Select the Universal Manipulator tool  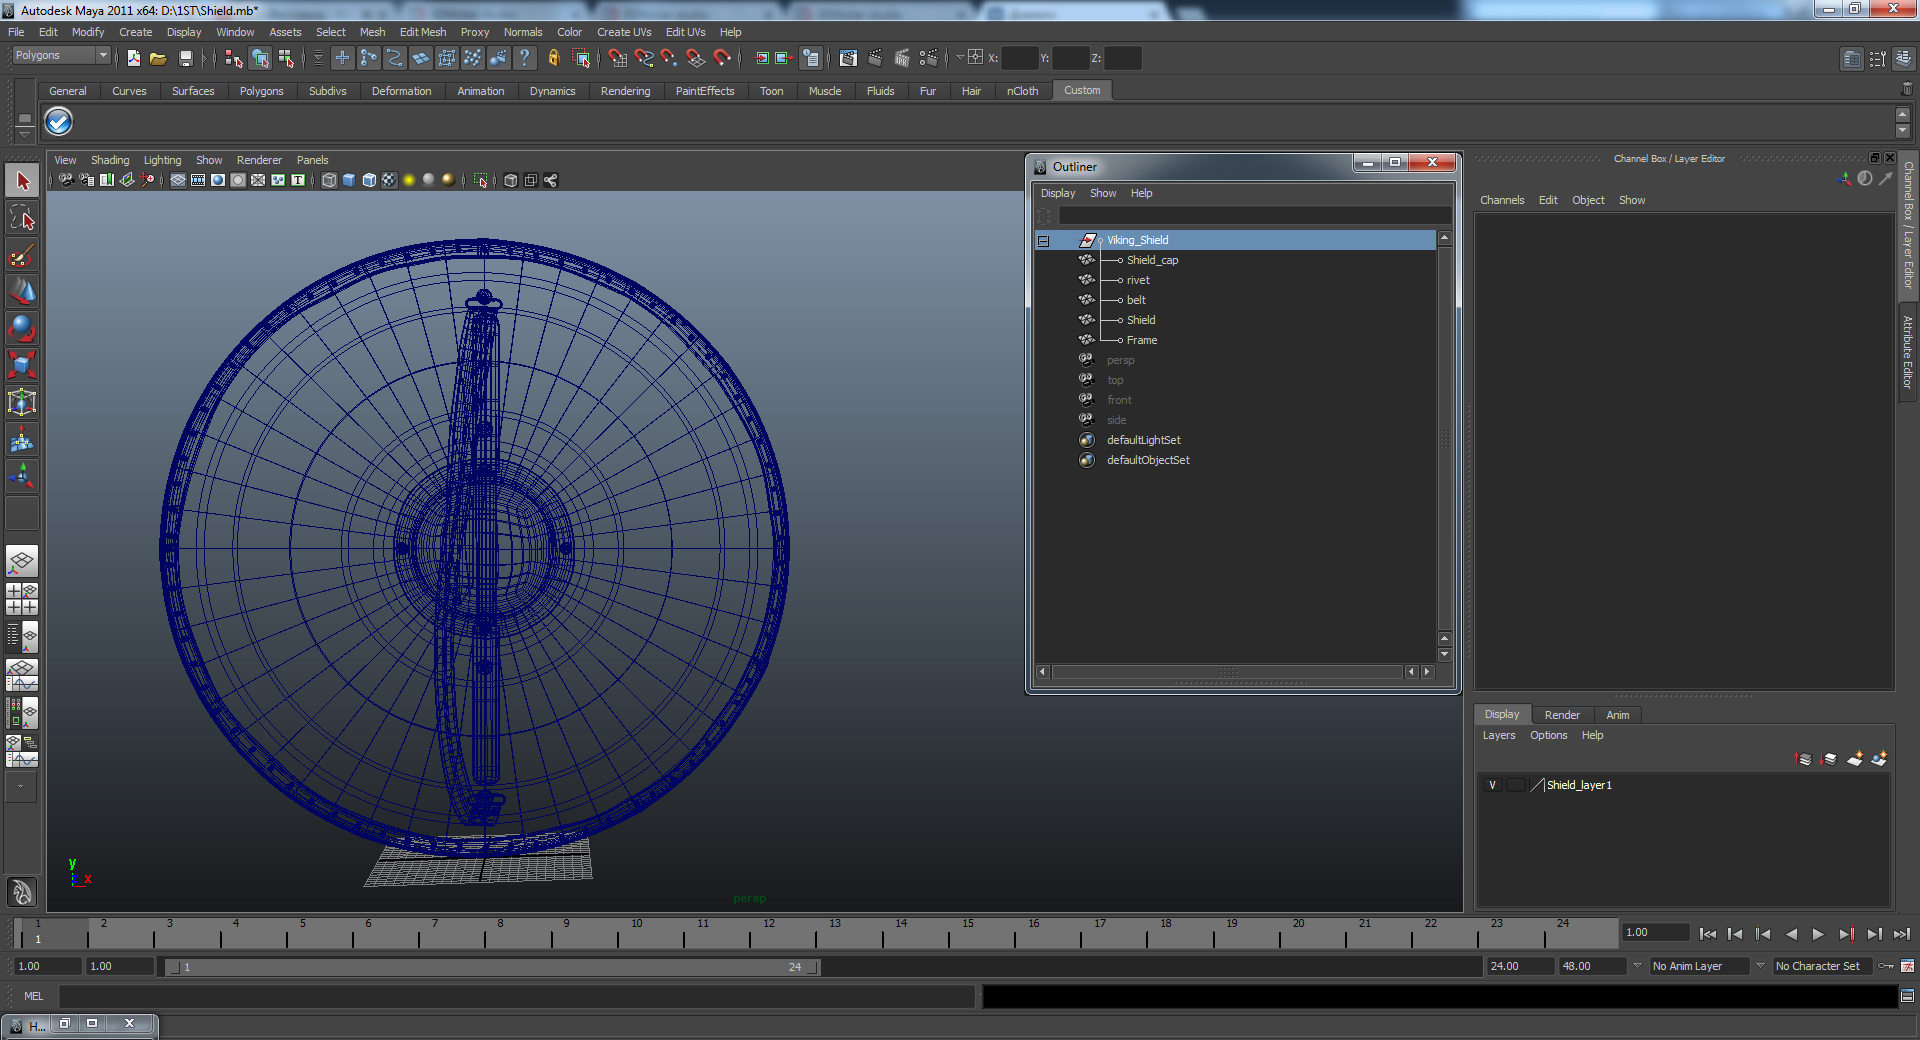(22, 402)
